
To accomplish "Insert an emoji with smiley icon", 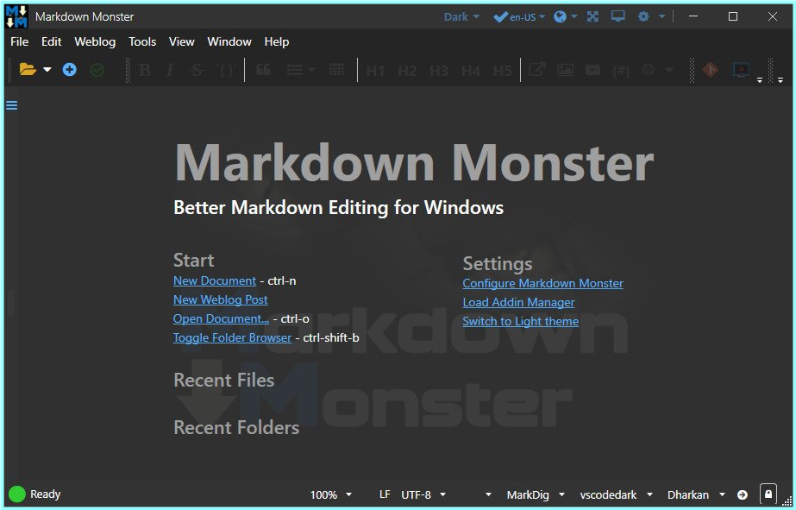I will pyautogui.click(x=648, y=70).
